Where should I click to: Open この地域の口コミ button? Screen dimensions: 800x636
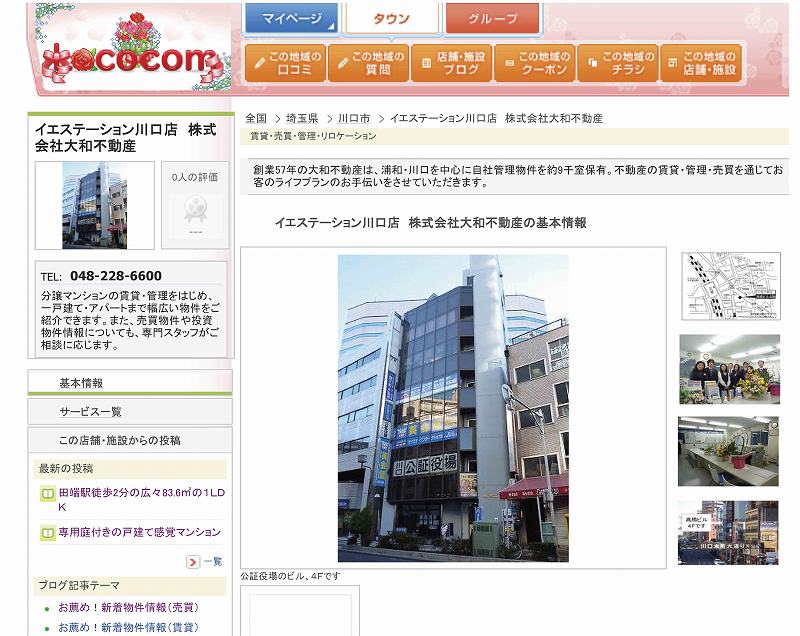[x=285, y=63]
